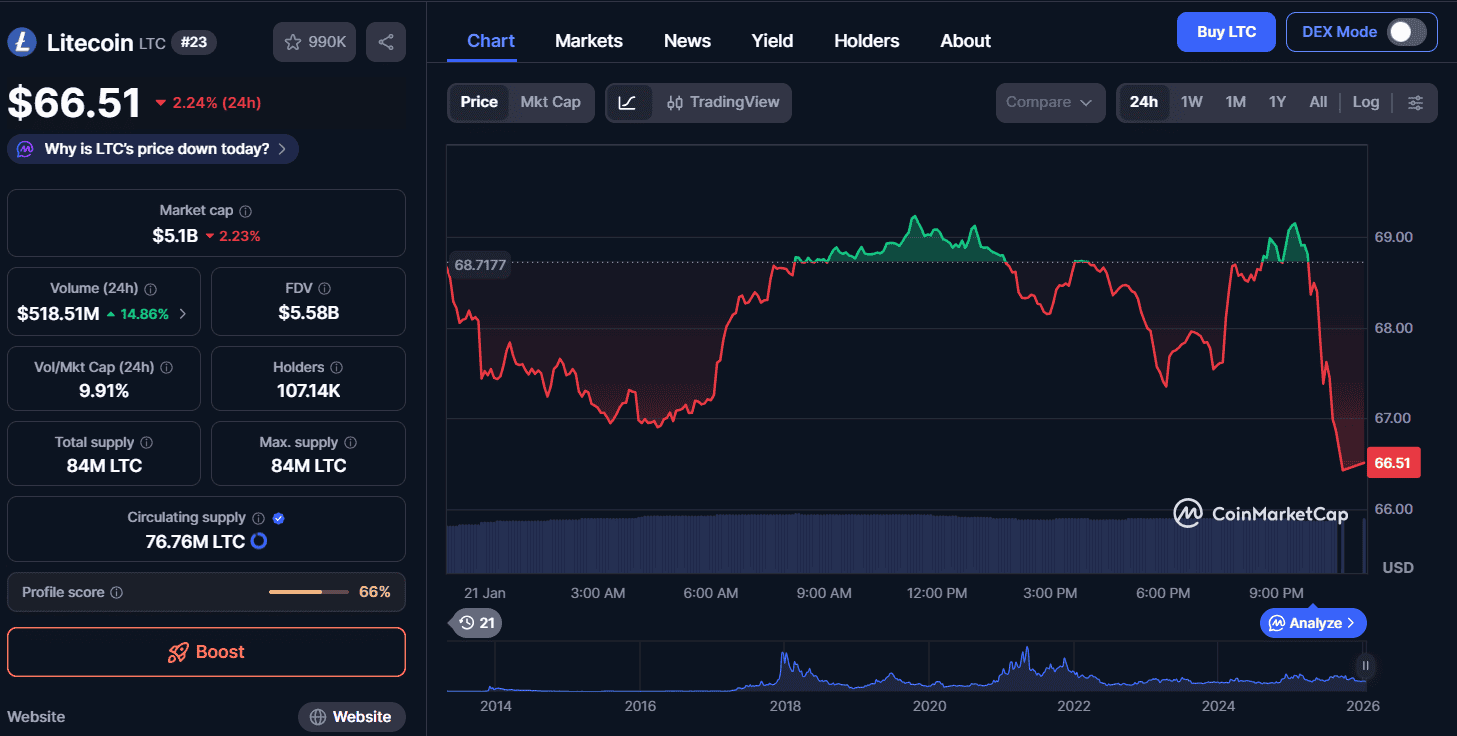Open the Holders tab

click(x=866, y=41)
